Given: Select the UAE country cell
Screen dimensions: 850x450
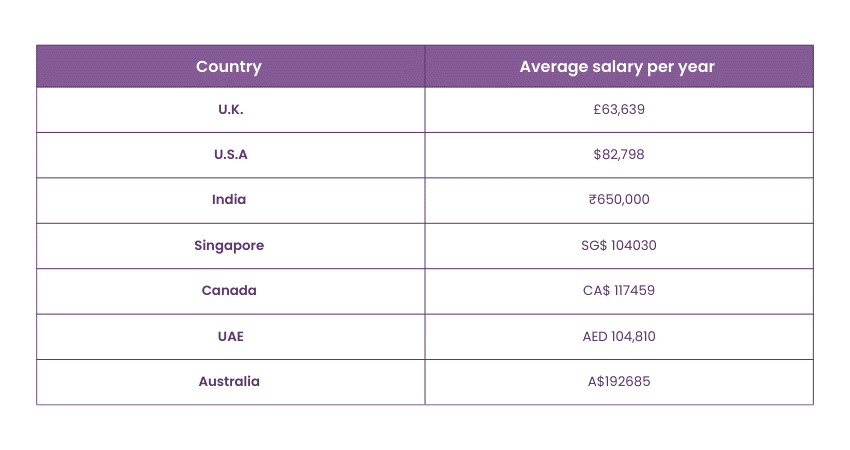Looking at the screenshot, I should pyautogui.click(x=229, y=336).
